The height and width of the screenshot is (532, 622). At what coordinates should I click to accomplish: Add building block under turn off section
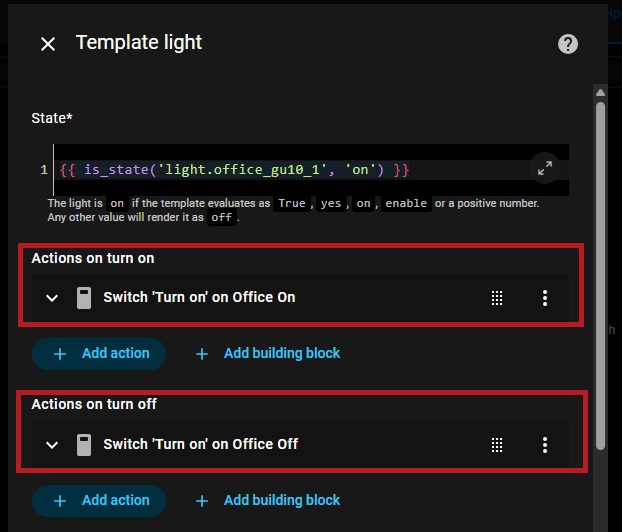pyautogui.click(x=268, y=500)
